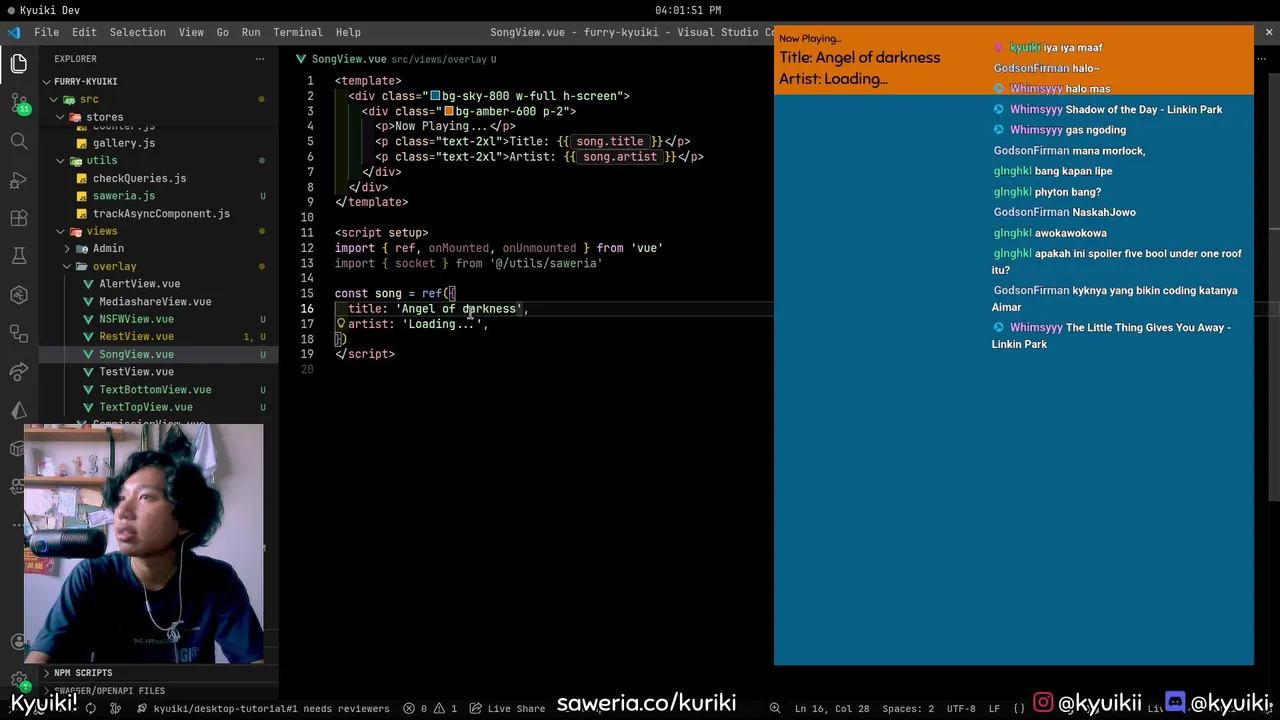The width and height of the screenshot is (1280, 720).
Task: Open Explorer Views and More Actions ellipsis
Action: (x=260, y=59)
